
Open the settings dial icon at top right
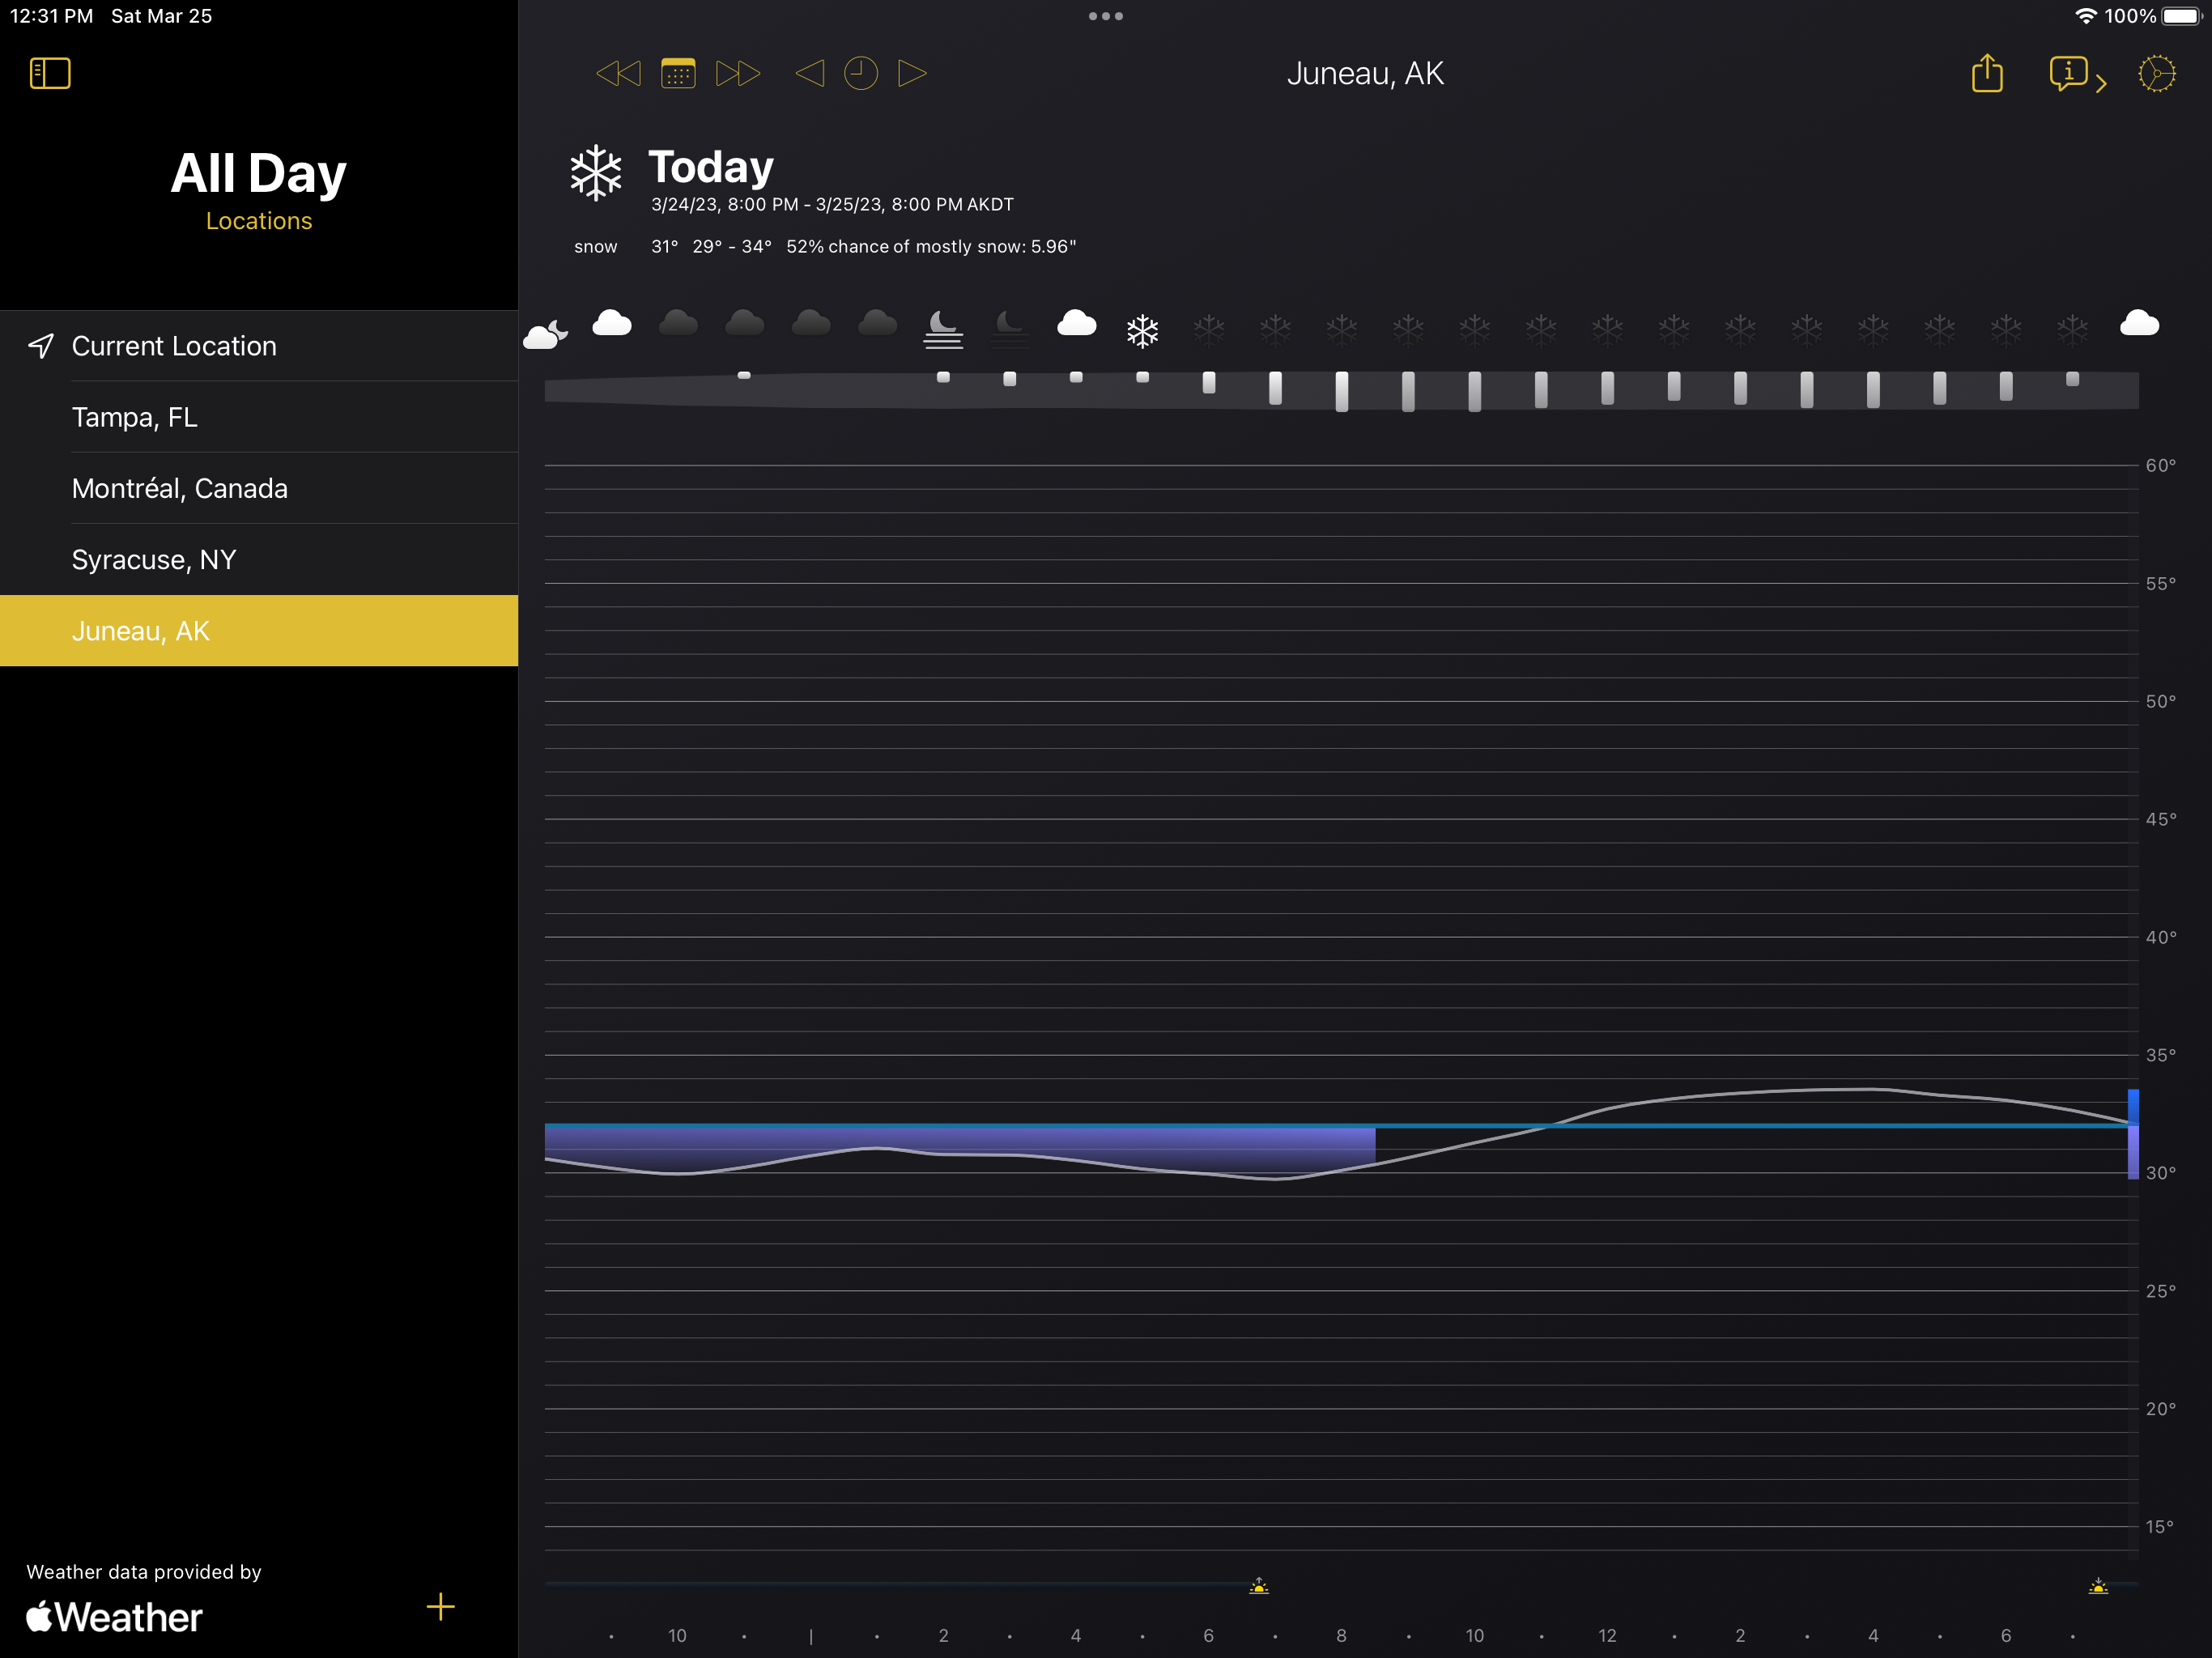click(2156, 73)
